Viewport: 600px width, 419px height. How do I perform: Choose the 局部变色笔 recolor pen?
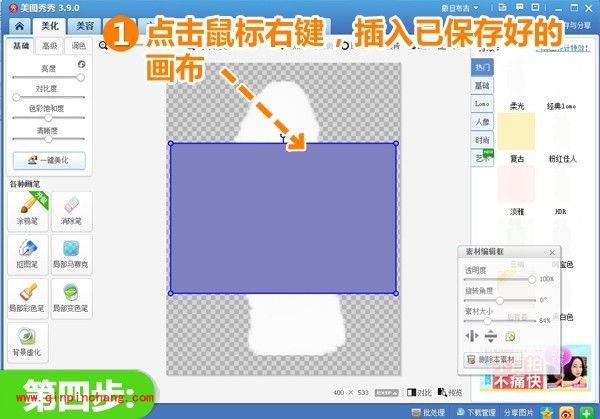[71, 296]
